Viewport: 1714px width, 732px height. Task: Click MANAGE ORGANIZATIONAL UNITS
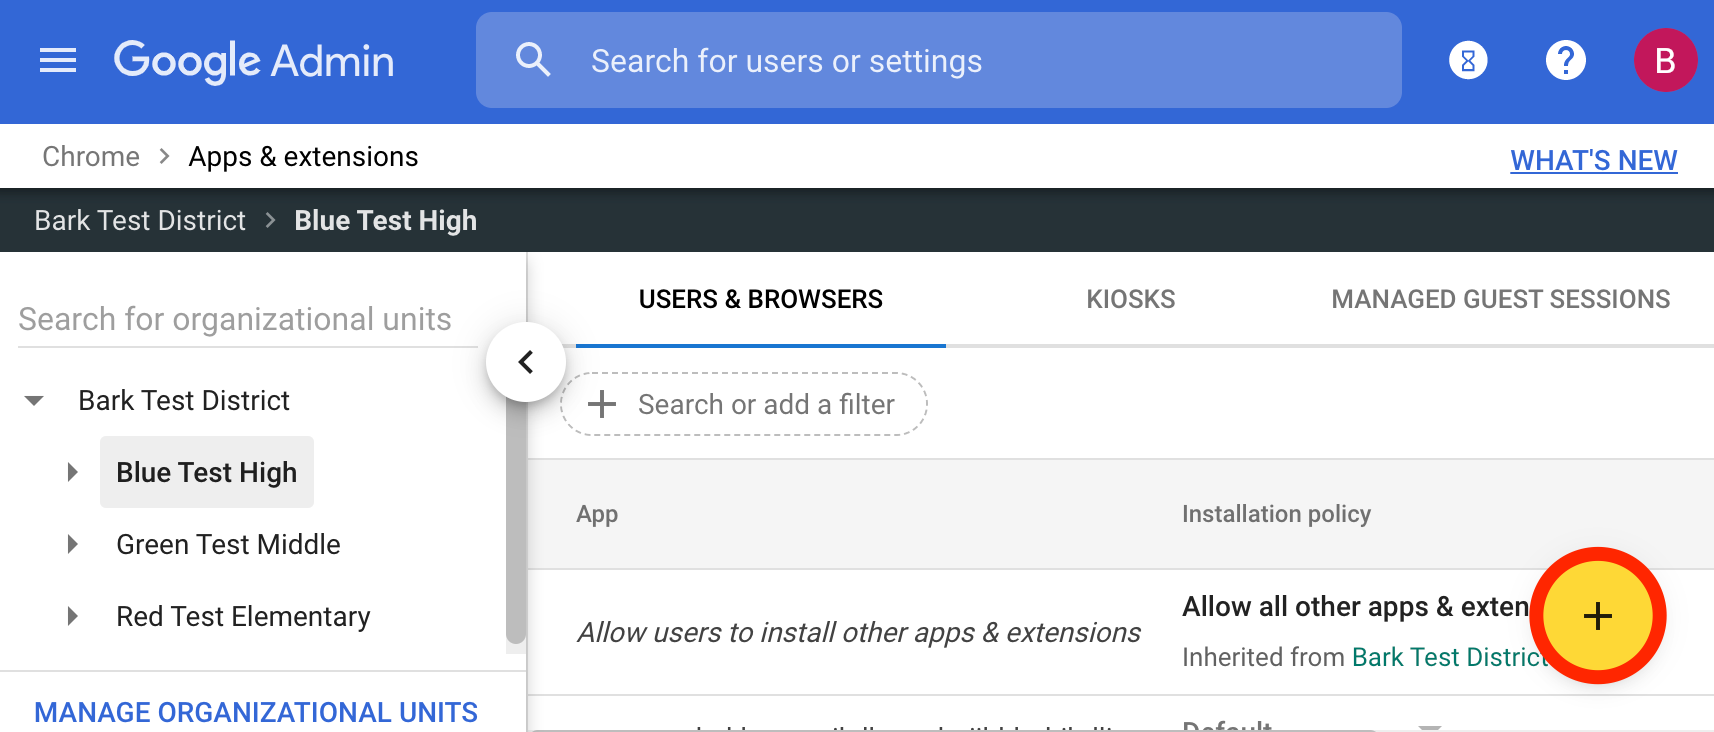tap(255, 712)
